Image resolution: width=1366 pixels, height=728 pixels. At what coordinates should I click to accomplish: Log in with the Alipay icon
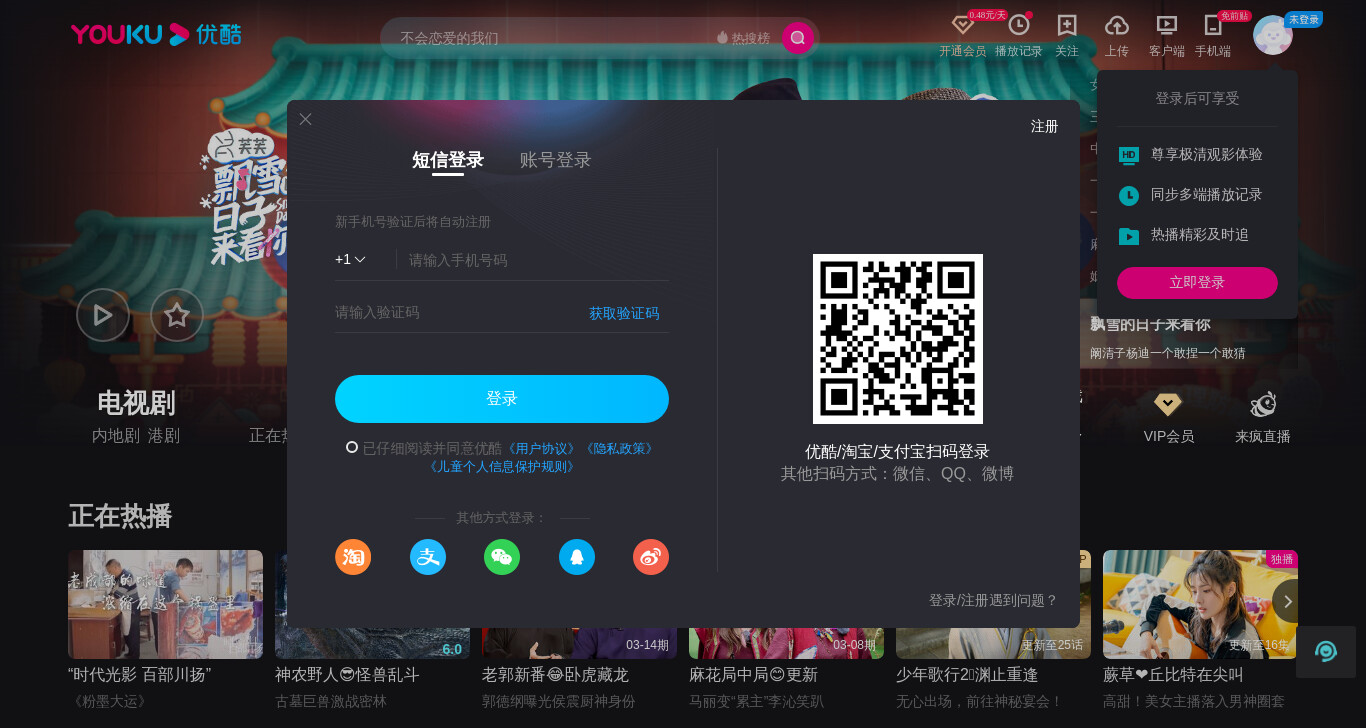(428, 557)
